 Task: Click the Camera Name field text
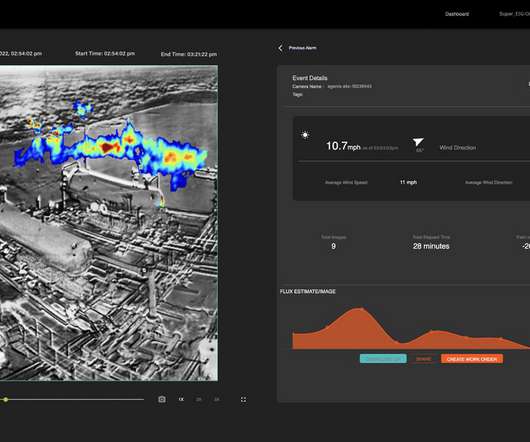(332, 87)
